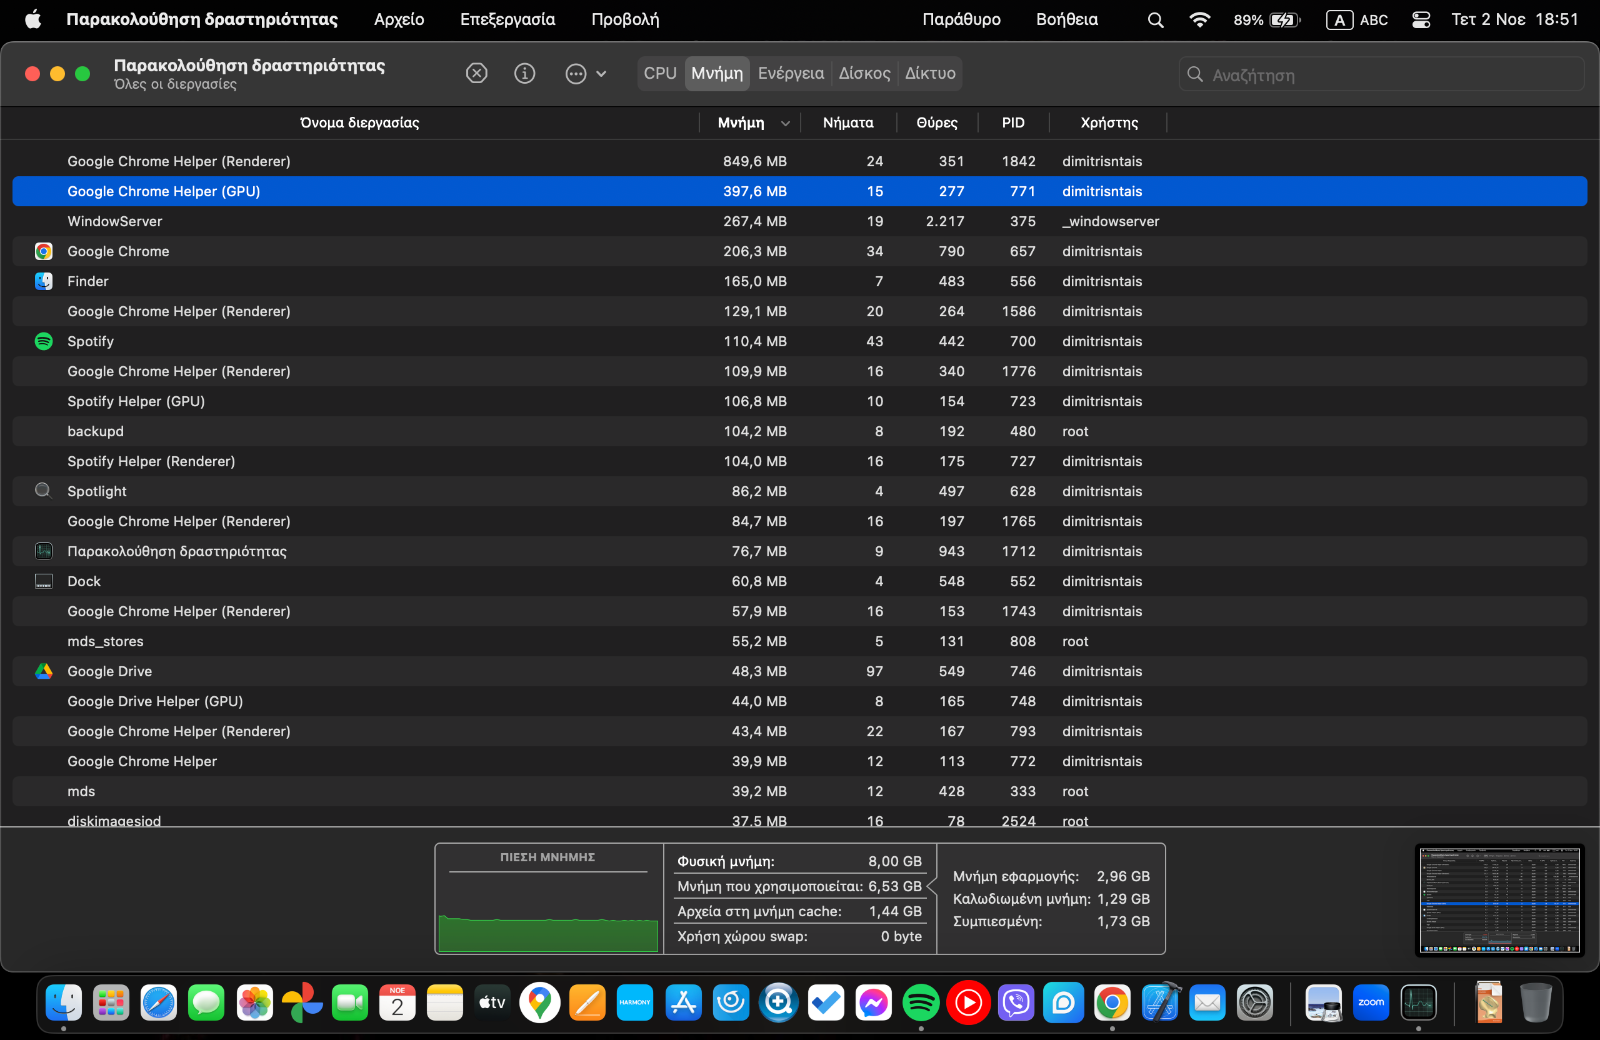Toggle sort order on Μνήμη column header
The width and height of the screenshot is (1600, 1040).
pos(752,123)
